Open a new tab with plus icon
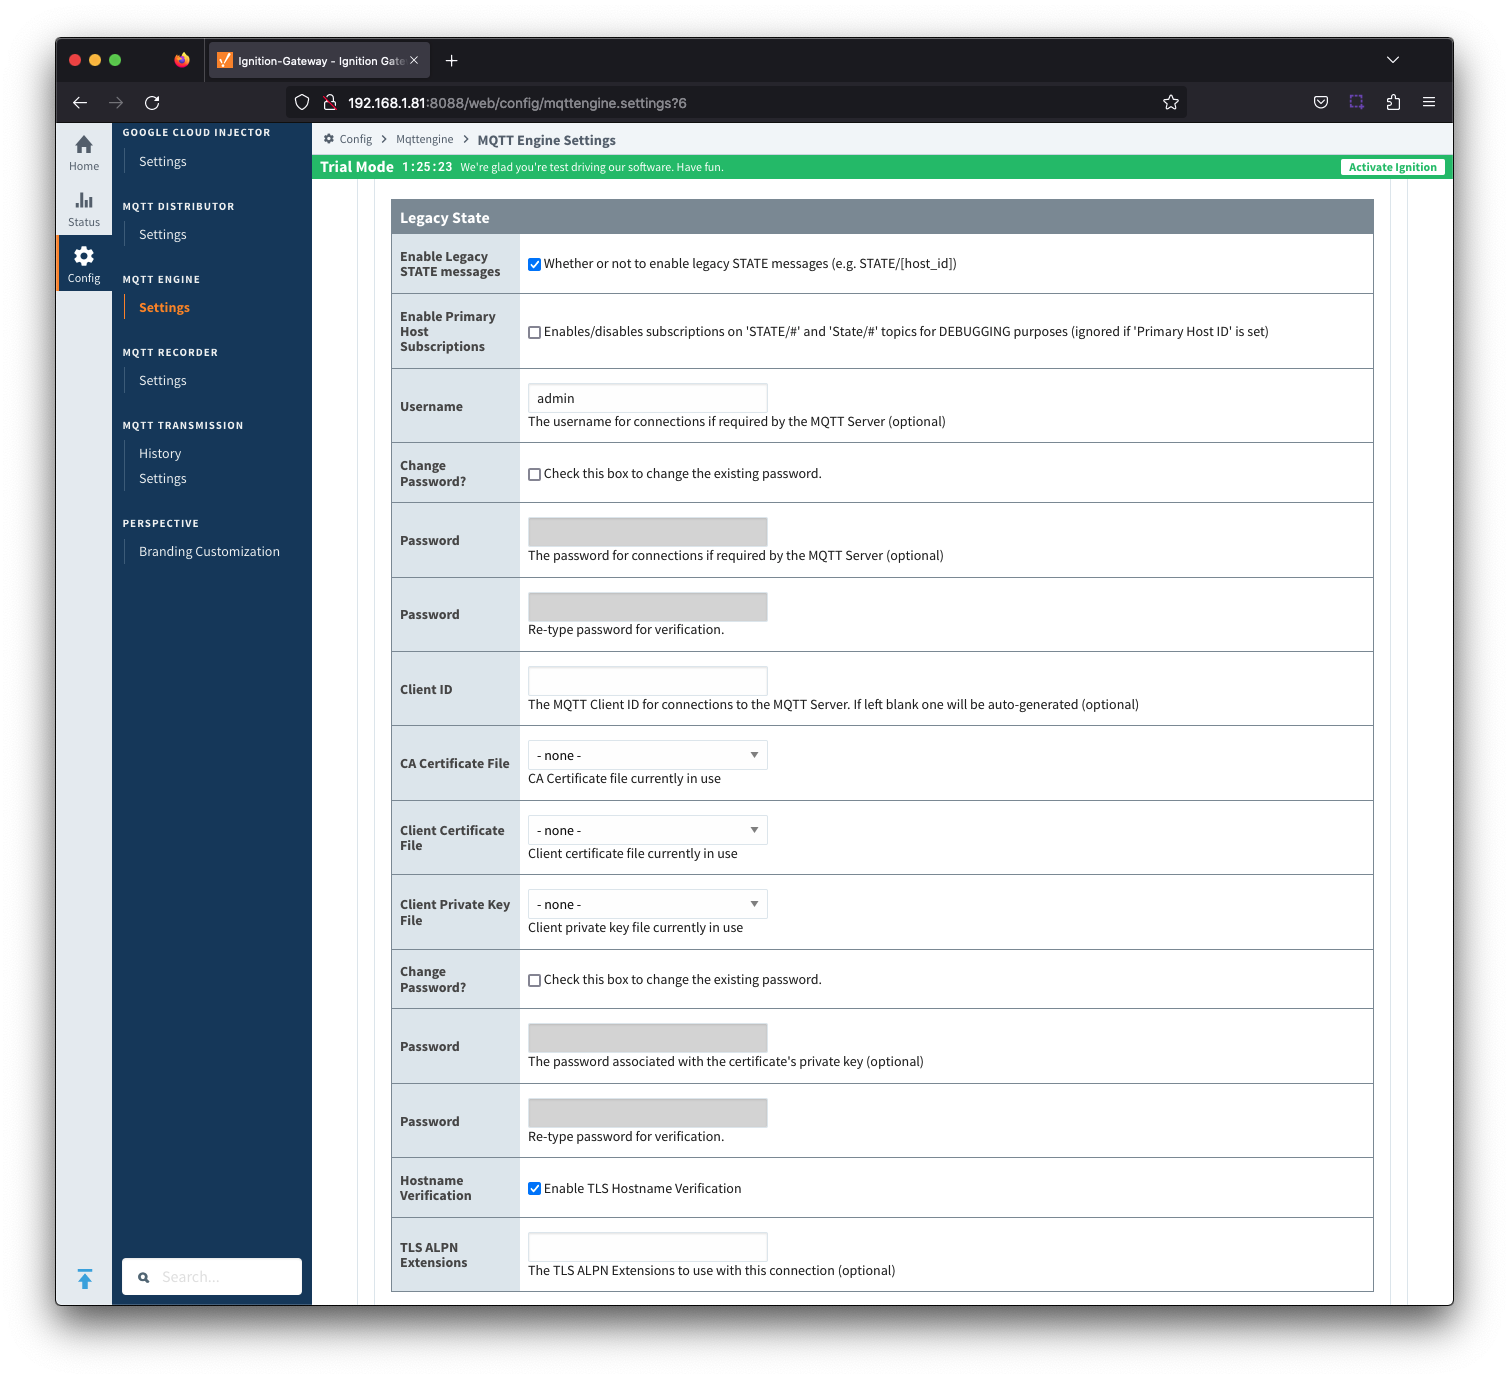 click(x=452, y=61)
